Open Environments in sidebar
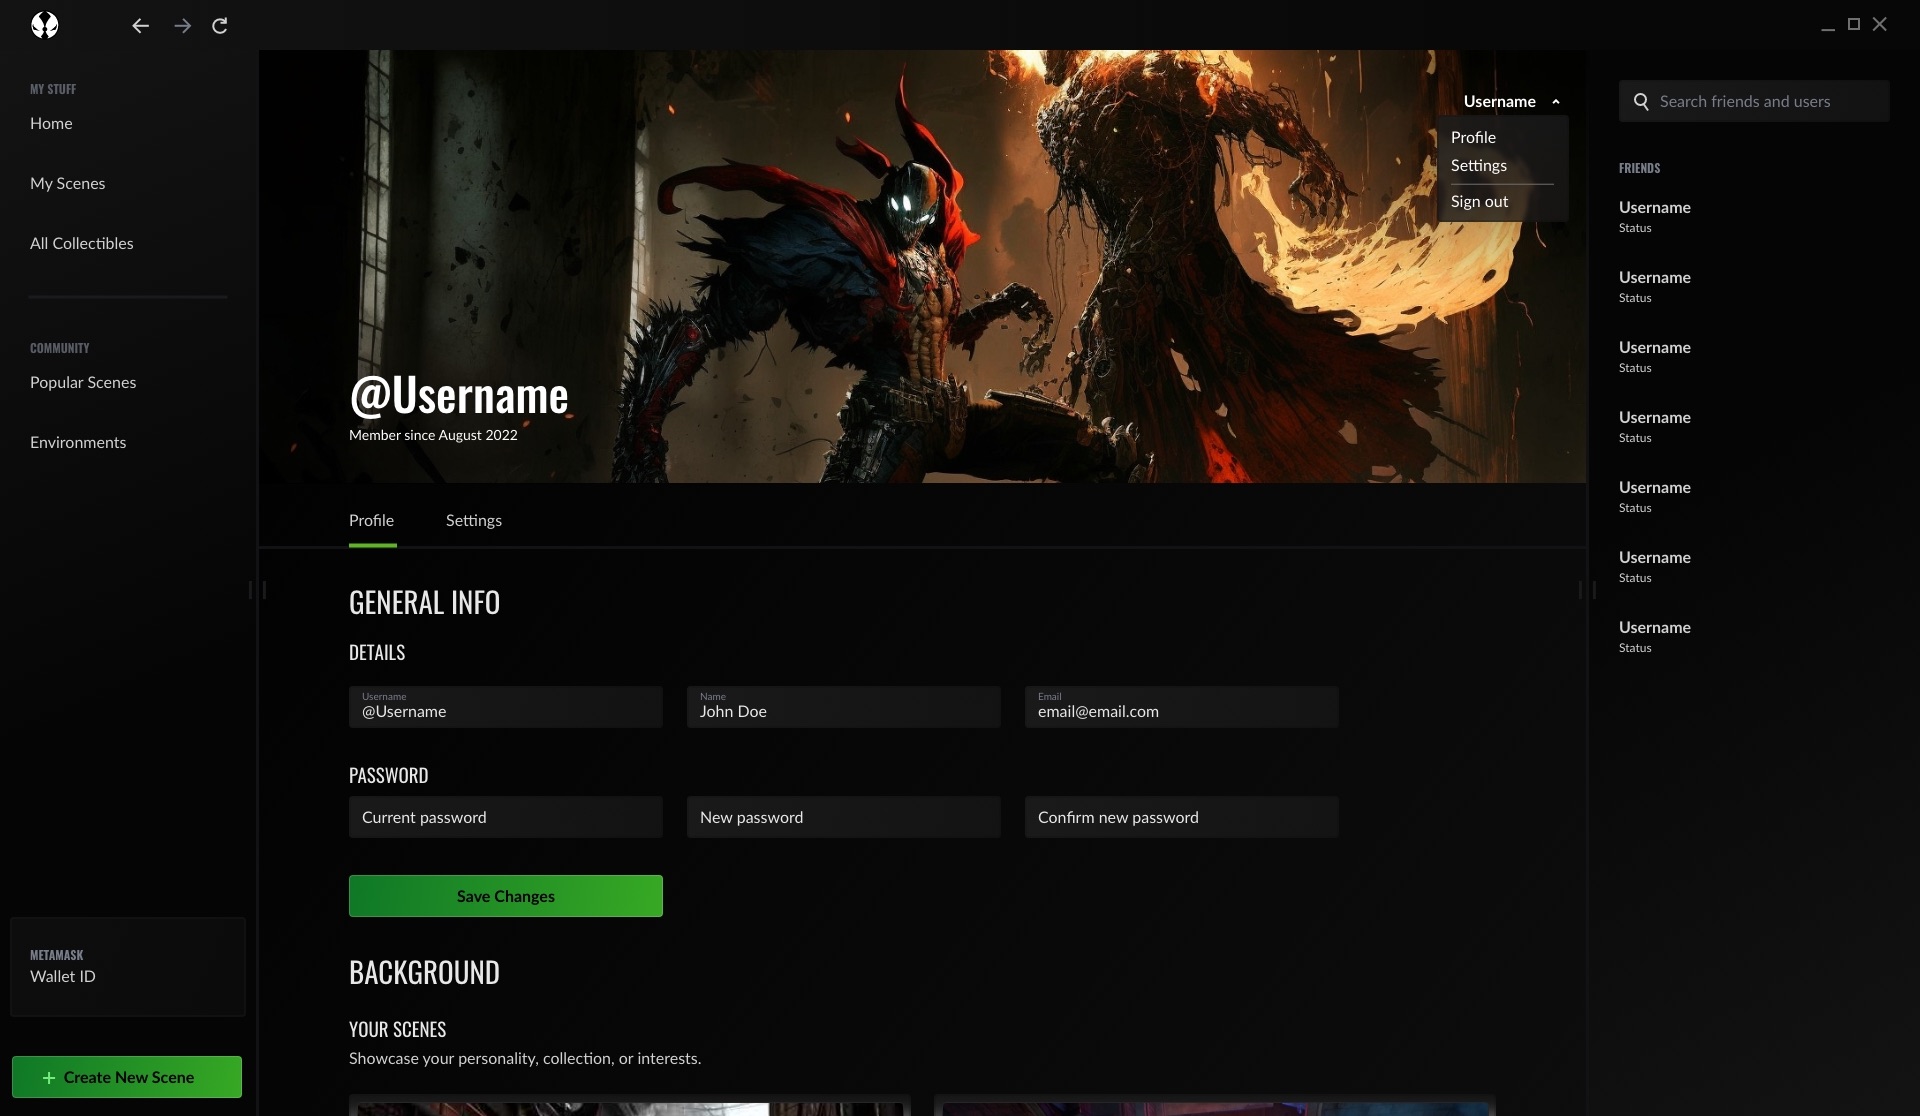 coord(78,442)
